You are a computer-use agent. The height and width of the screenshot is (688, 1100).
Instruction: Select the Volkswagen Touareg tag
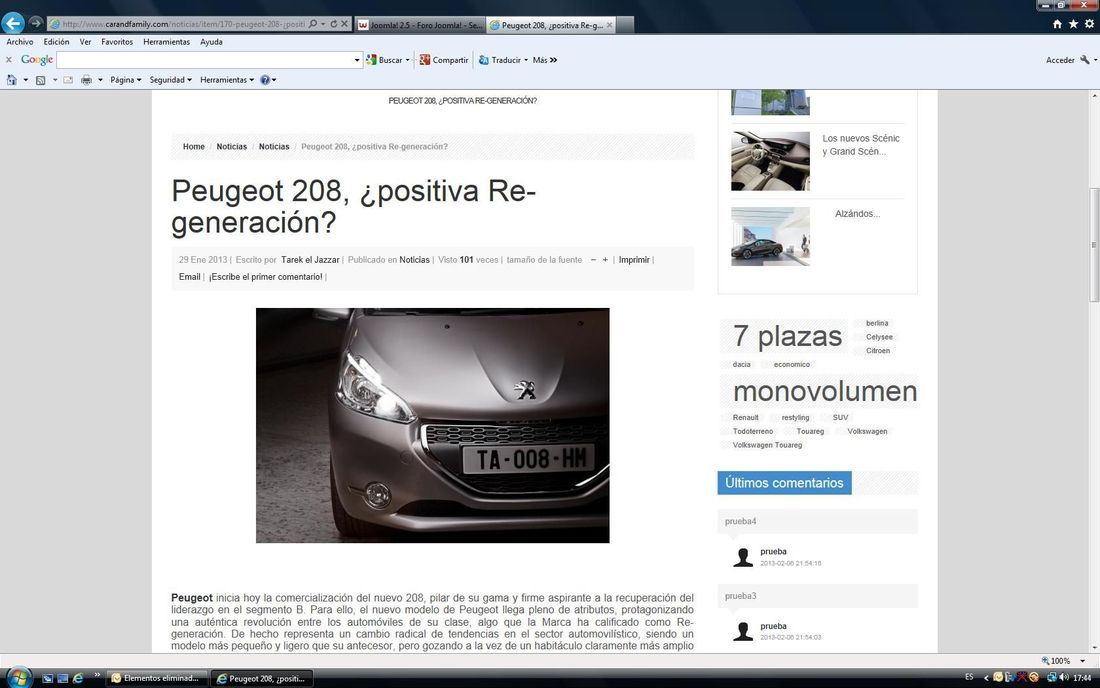coord(767,445)
